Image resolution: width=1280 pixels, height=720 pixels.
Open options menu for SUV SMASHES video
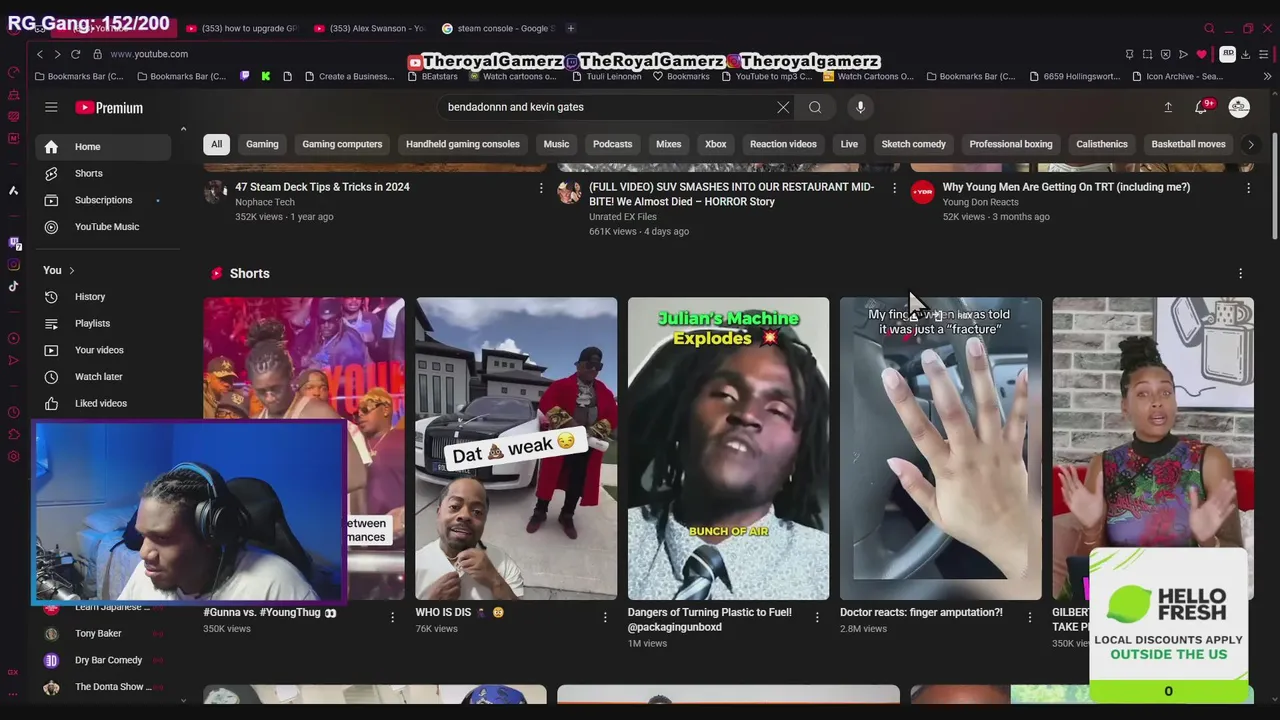894,188
